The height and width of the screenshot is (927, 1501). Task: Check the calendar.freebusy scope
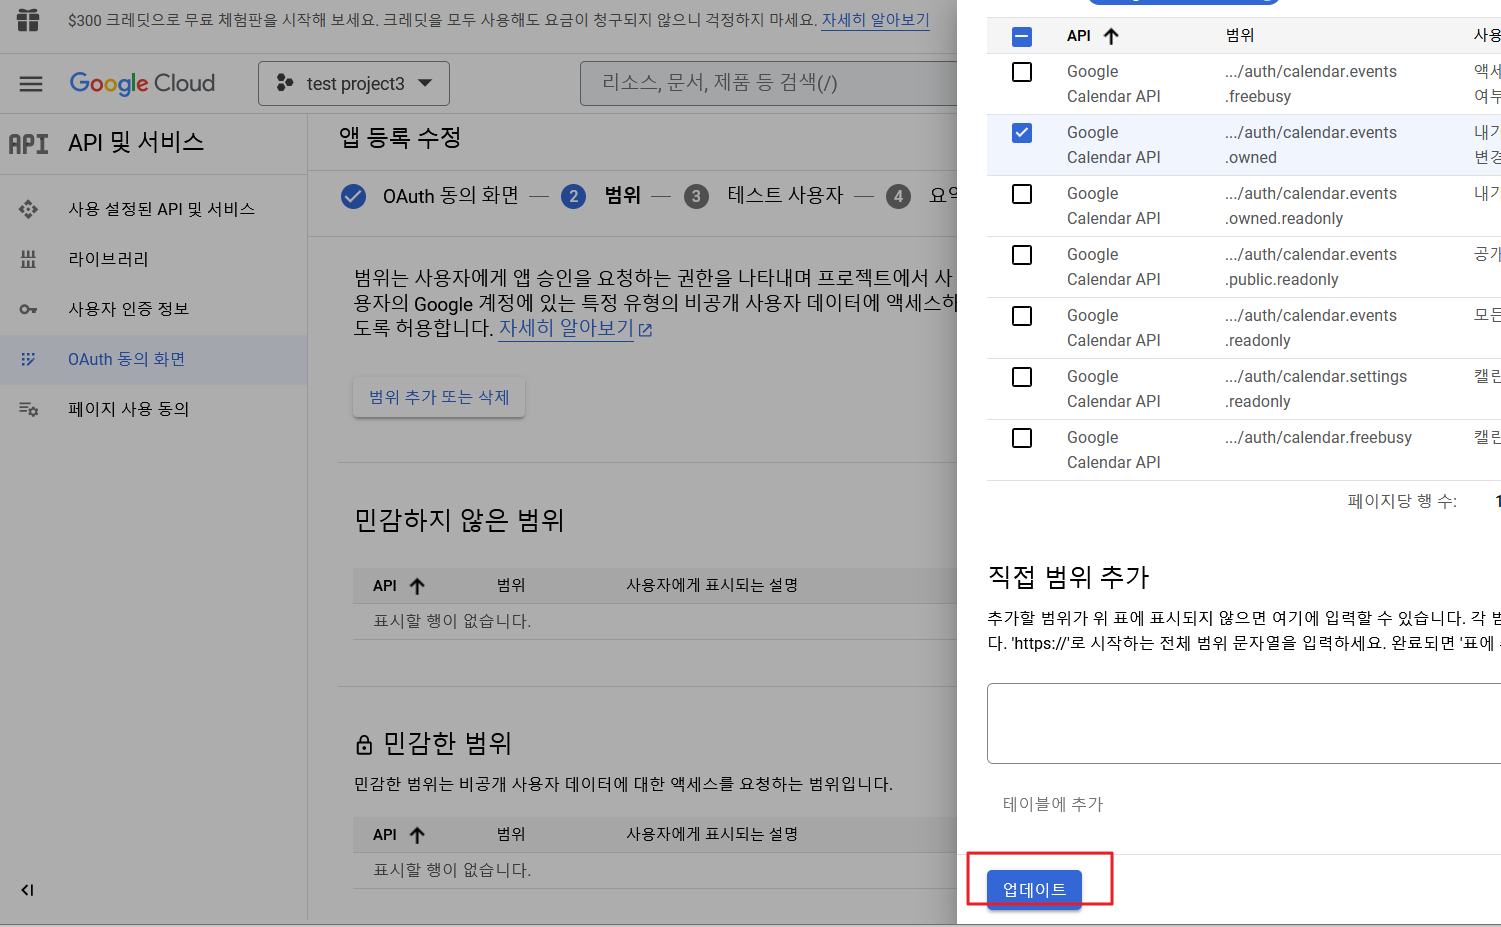coord(1022,438)
